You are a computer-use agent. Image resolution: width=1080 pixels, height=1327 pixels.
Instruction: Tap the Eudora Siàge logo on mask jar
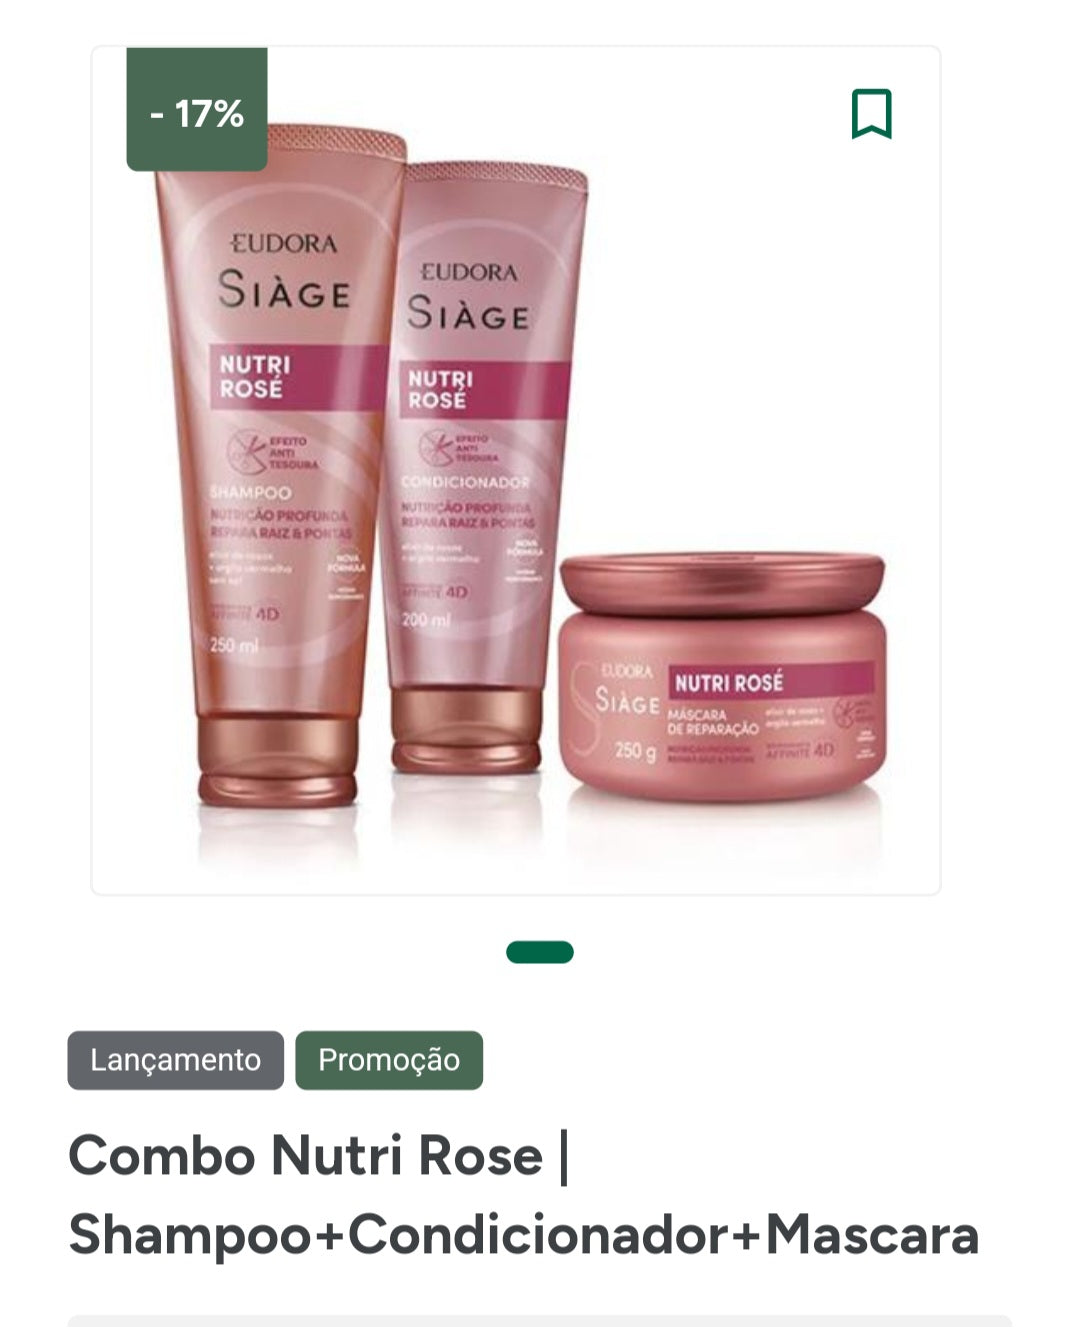626,690
